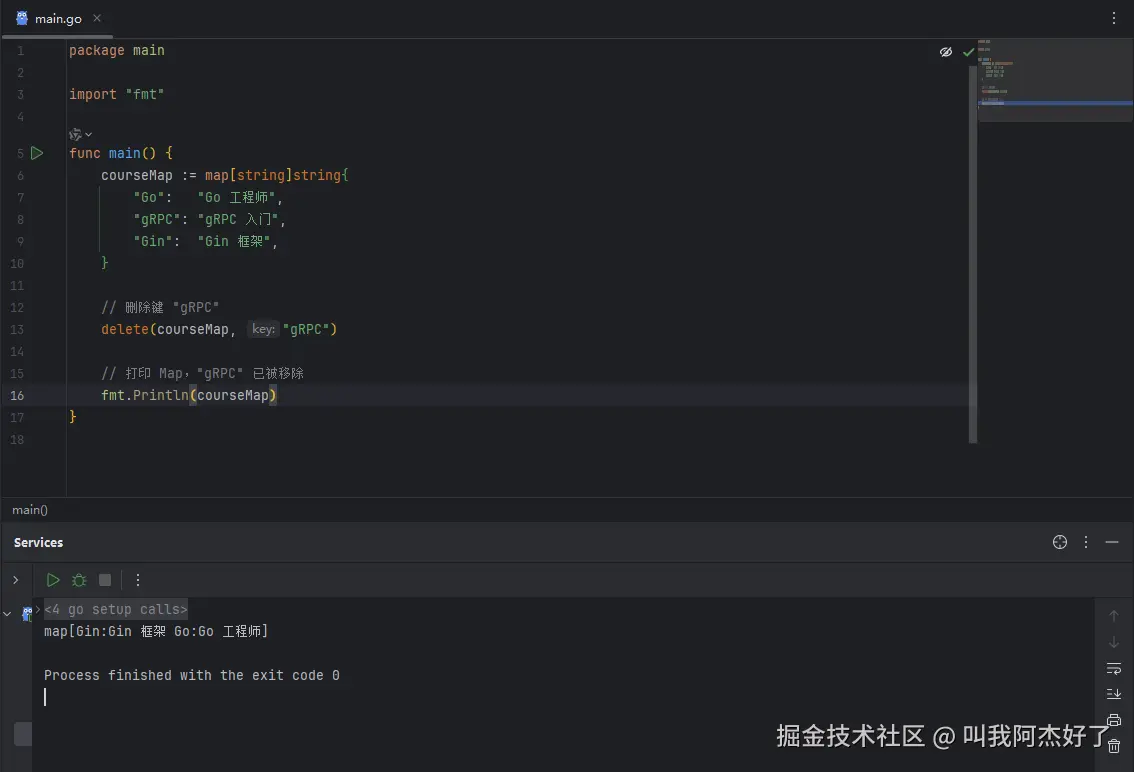The height and width of the screenshot is (772, 1134).
Task: Click the code minimap preview
Action: click(1054, 80)
